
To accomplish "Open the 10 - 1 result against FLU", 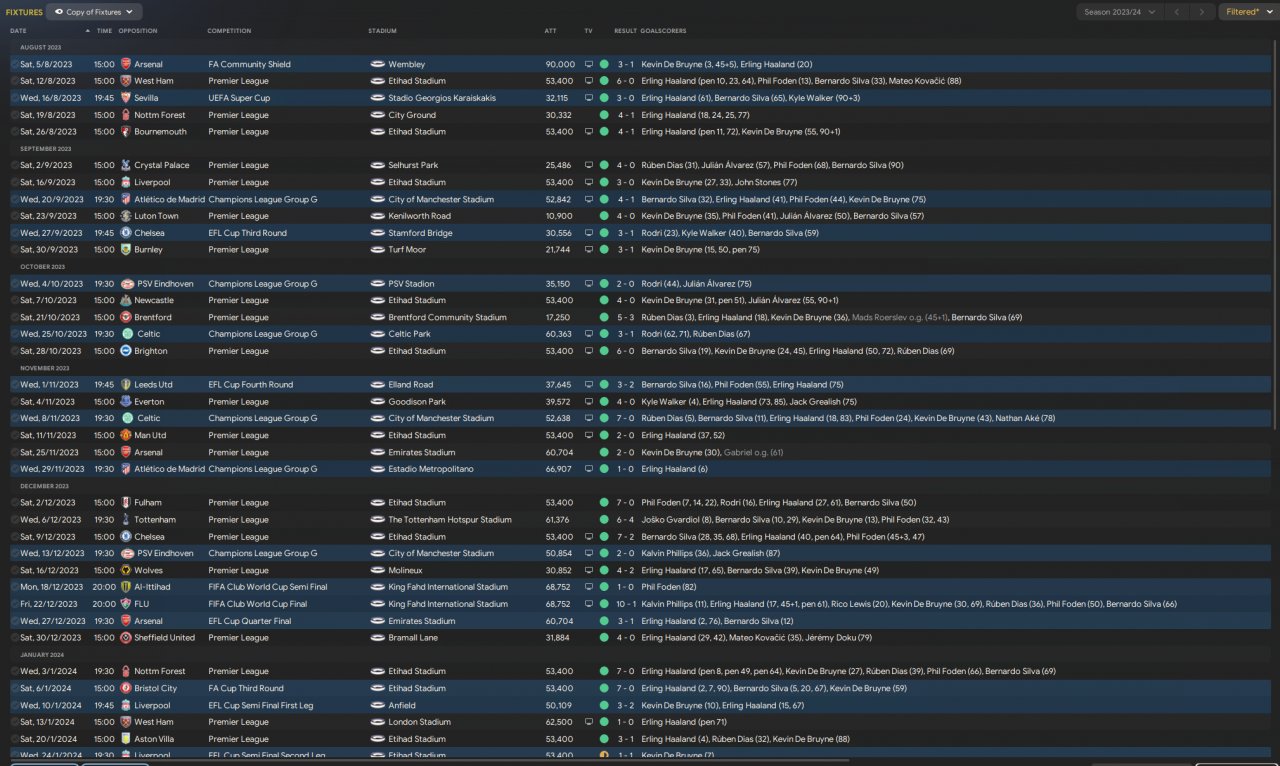I will tap(625, 604).
